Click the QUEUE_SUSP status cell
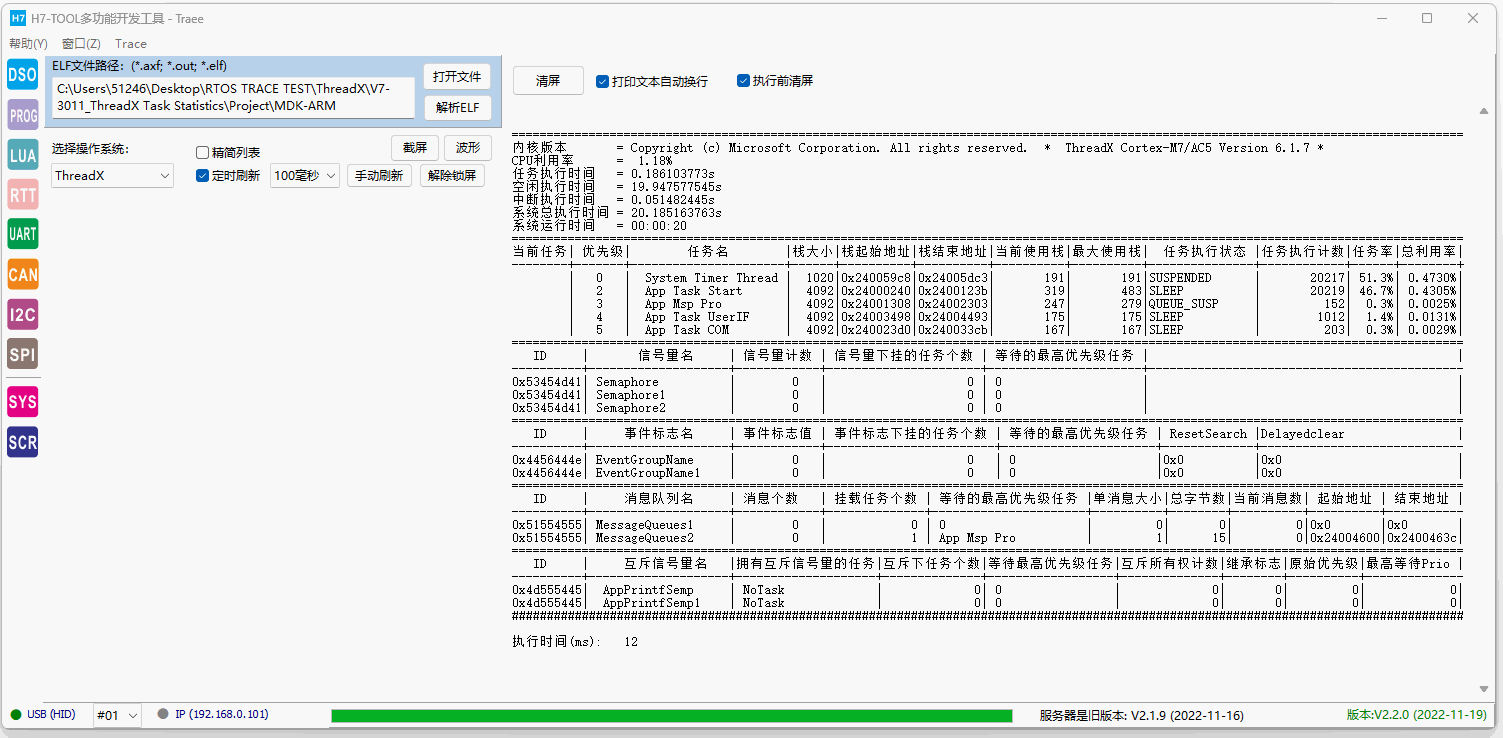This screenshot has width=1503, height=738. pyautogui.click(x=1183, y=304)
